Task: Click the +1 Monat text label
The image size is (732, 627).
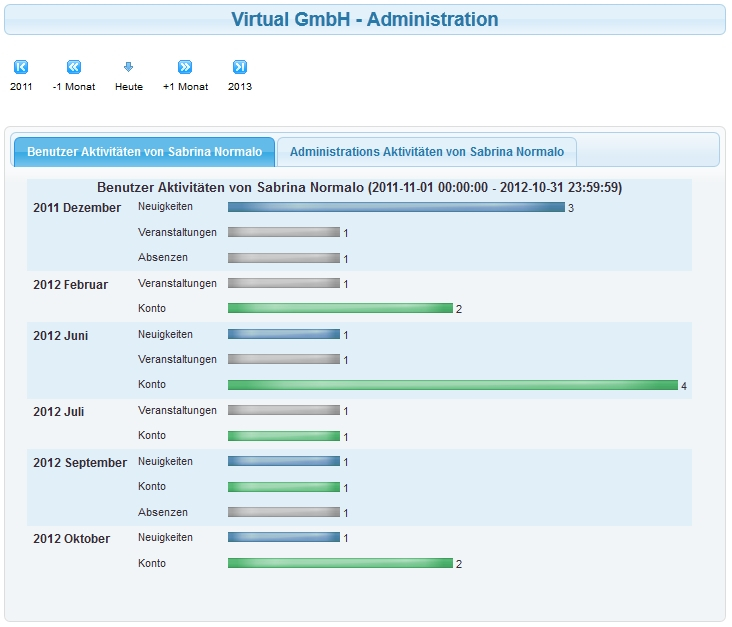Action: click(x=185, y=87)
